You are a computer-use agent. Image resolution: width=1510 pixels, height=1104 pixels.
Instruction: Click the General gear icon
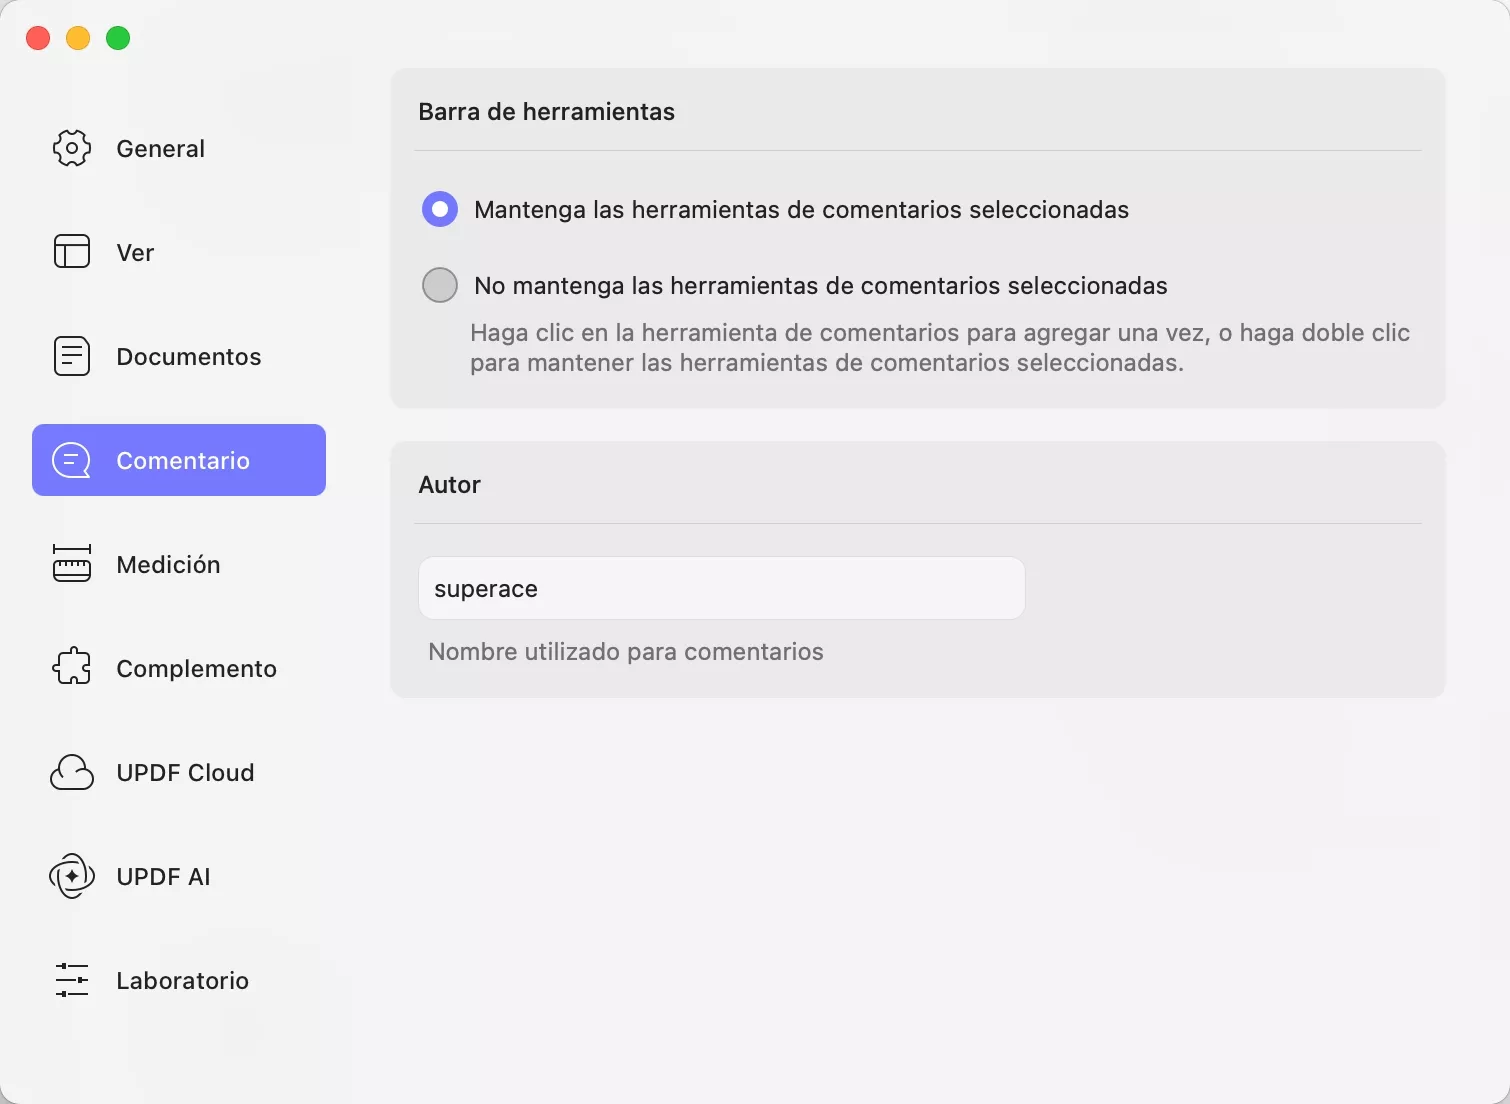point(72,148)
